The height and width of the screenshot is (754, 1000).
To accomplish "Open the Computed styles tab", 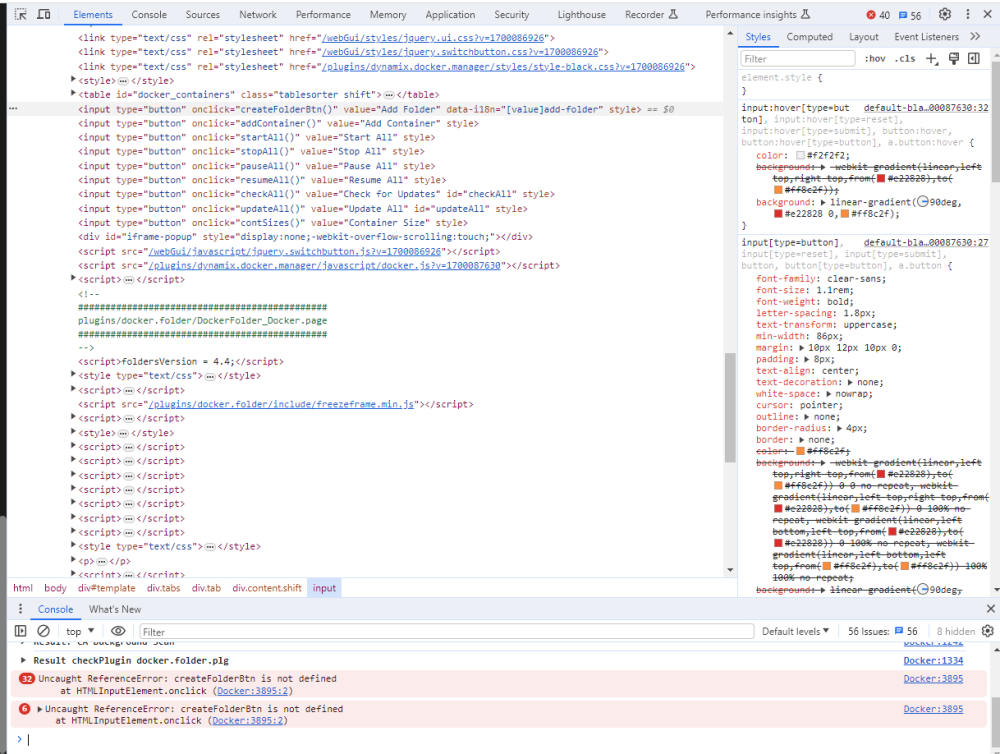I will [x=809, y=37].
